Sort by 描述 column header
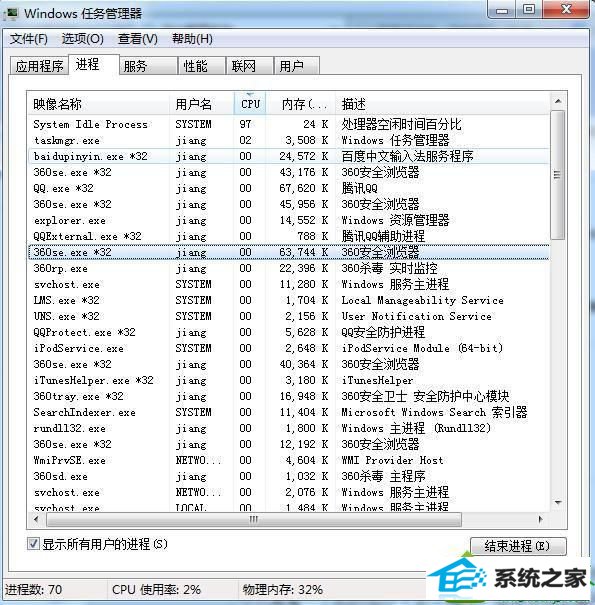This screenshot has width=595, height=605. [442, 104]
